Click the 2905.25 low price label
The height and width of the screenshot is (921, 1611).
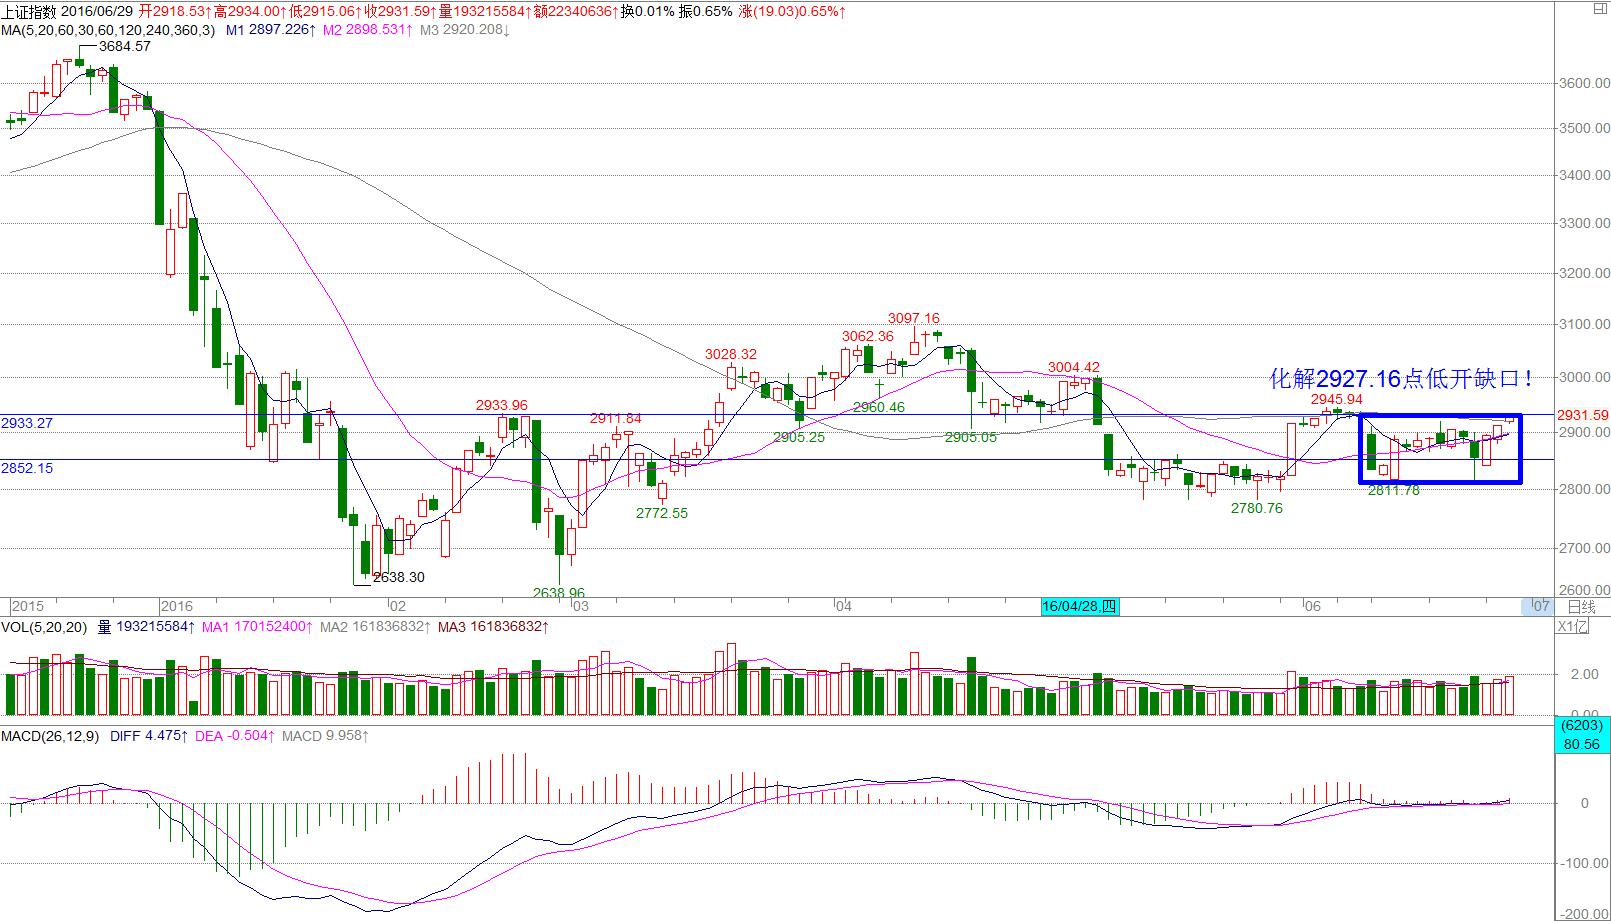(799, 437)
